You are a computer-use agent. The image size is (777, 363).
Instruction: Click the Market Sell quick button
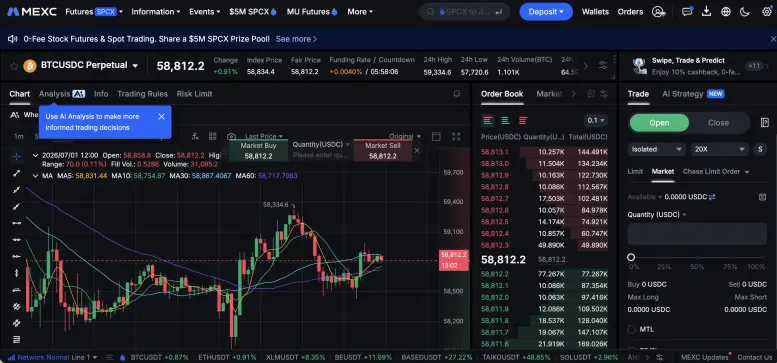click(x=382, y=151)
